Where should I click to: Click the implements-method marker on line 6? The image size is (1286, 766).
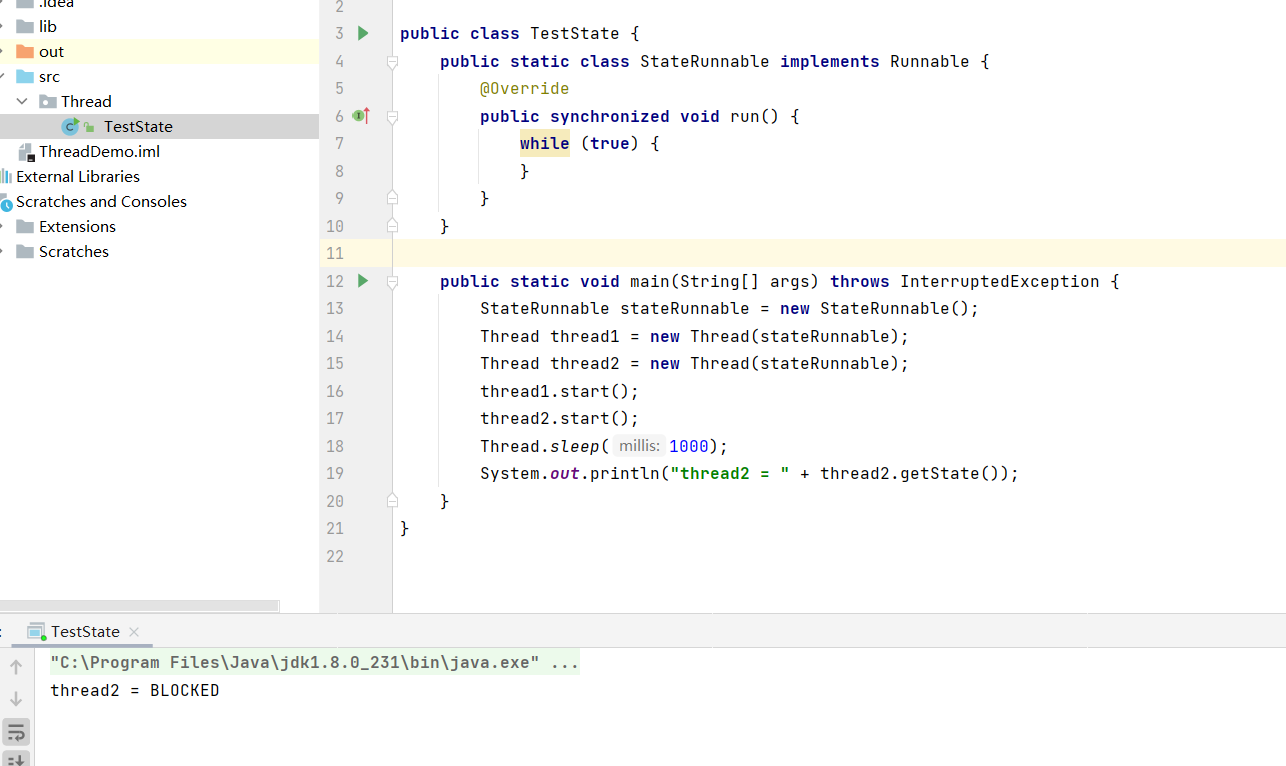pyautogui.click(x=361, y=116)
